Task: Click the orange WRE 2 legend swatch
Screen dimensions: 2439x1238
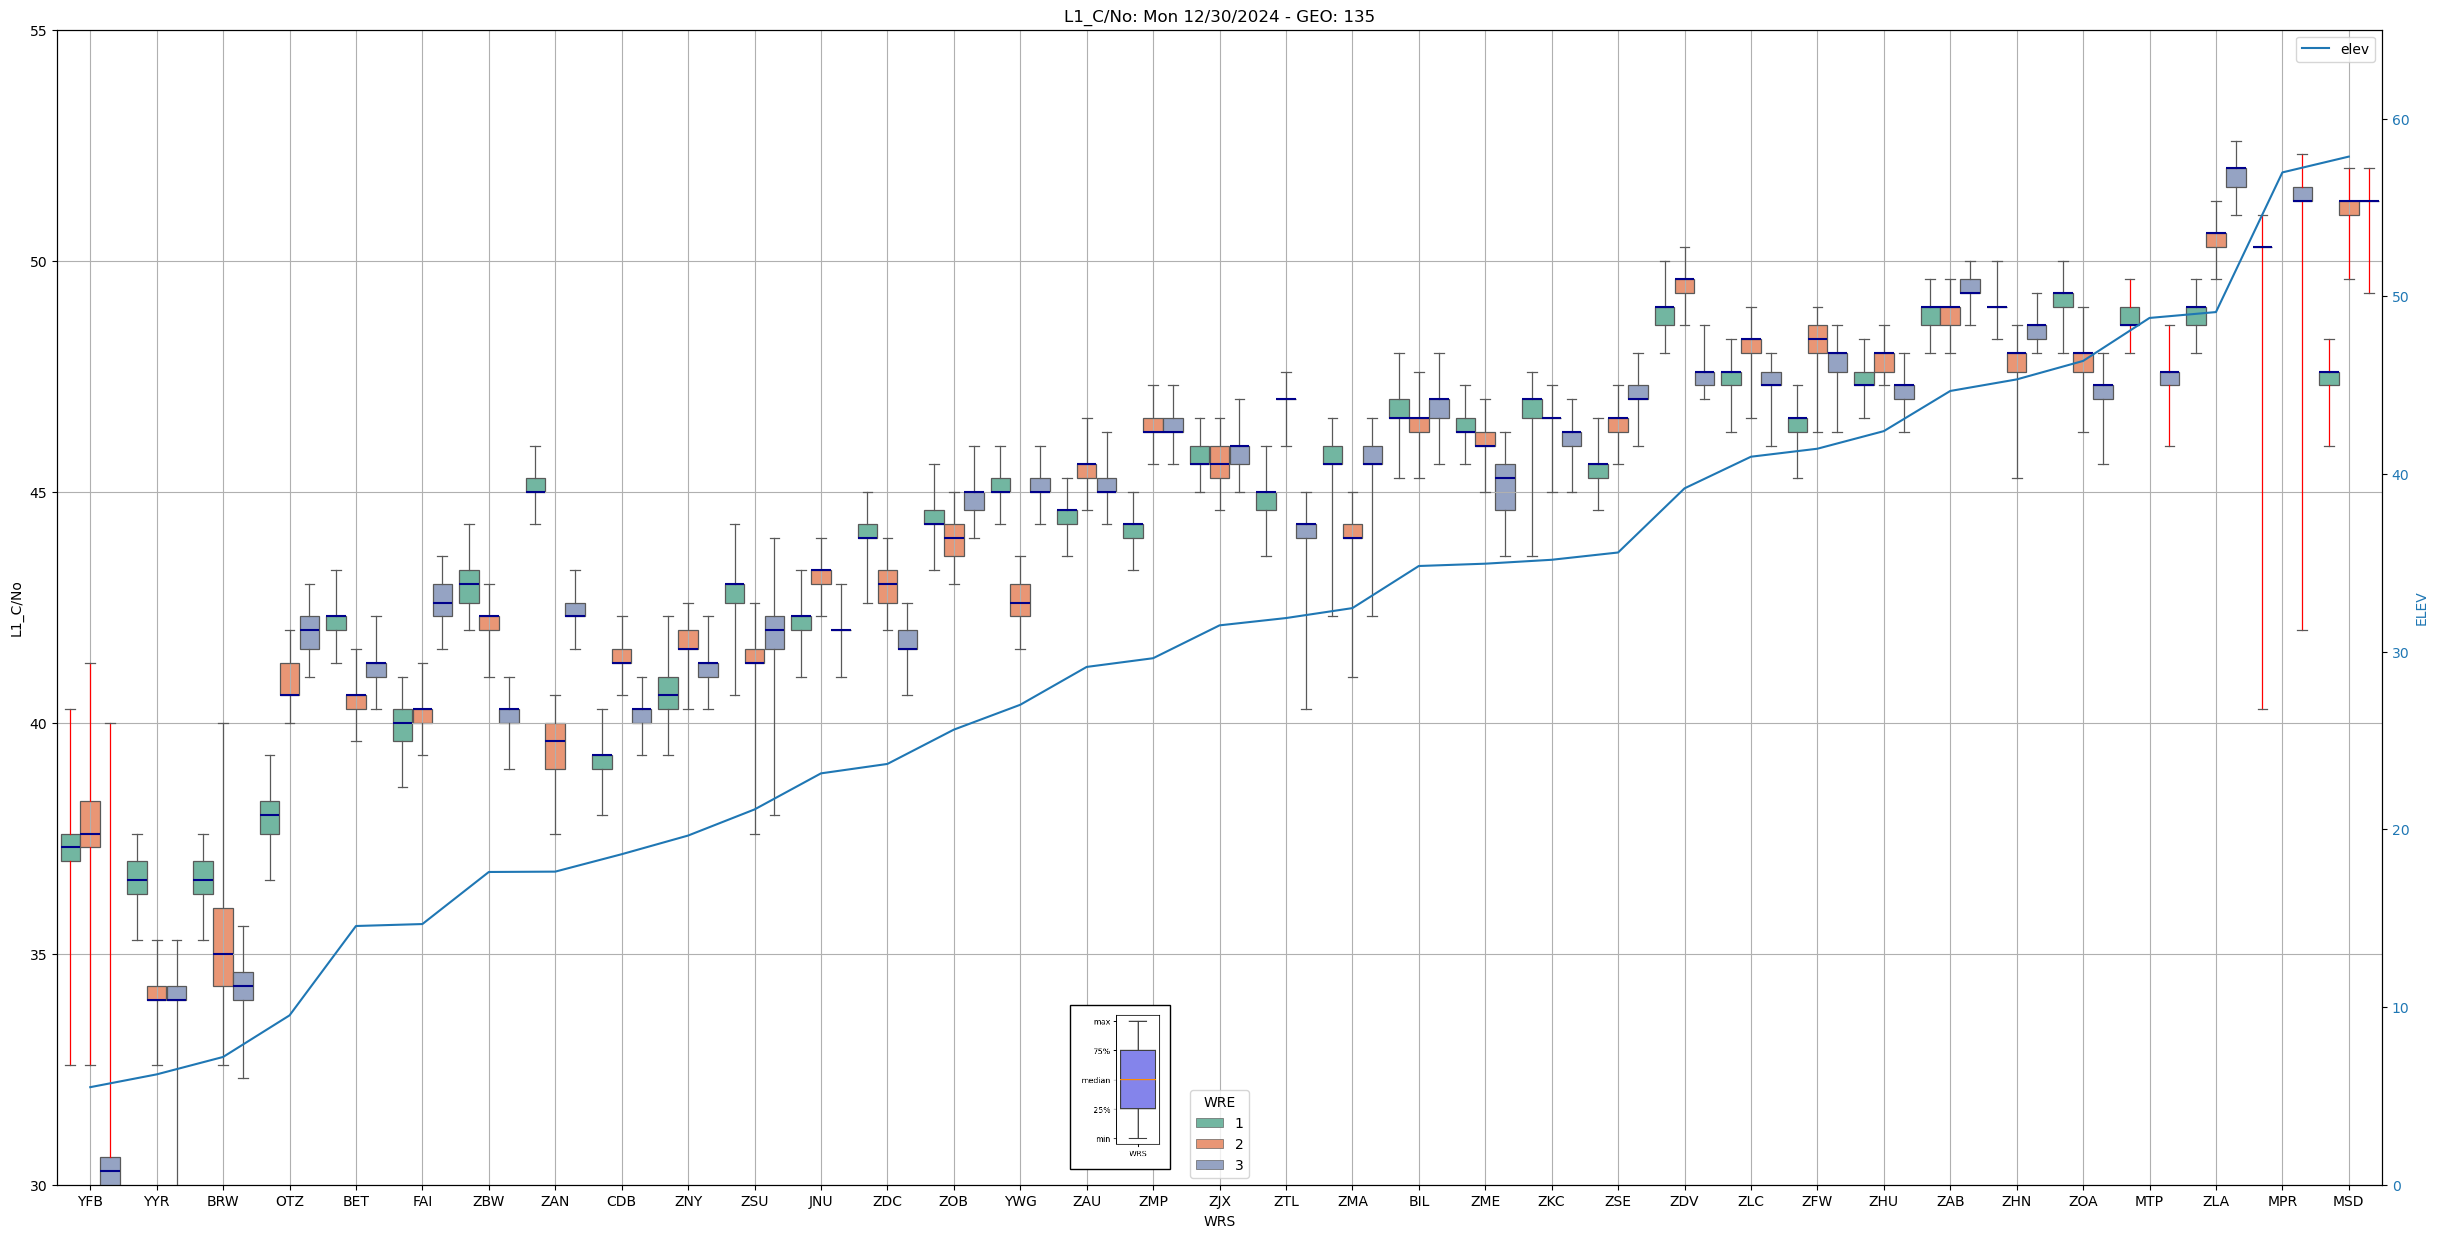Action: point(1209,1144)
